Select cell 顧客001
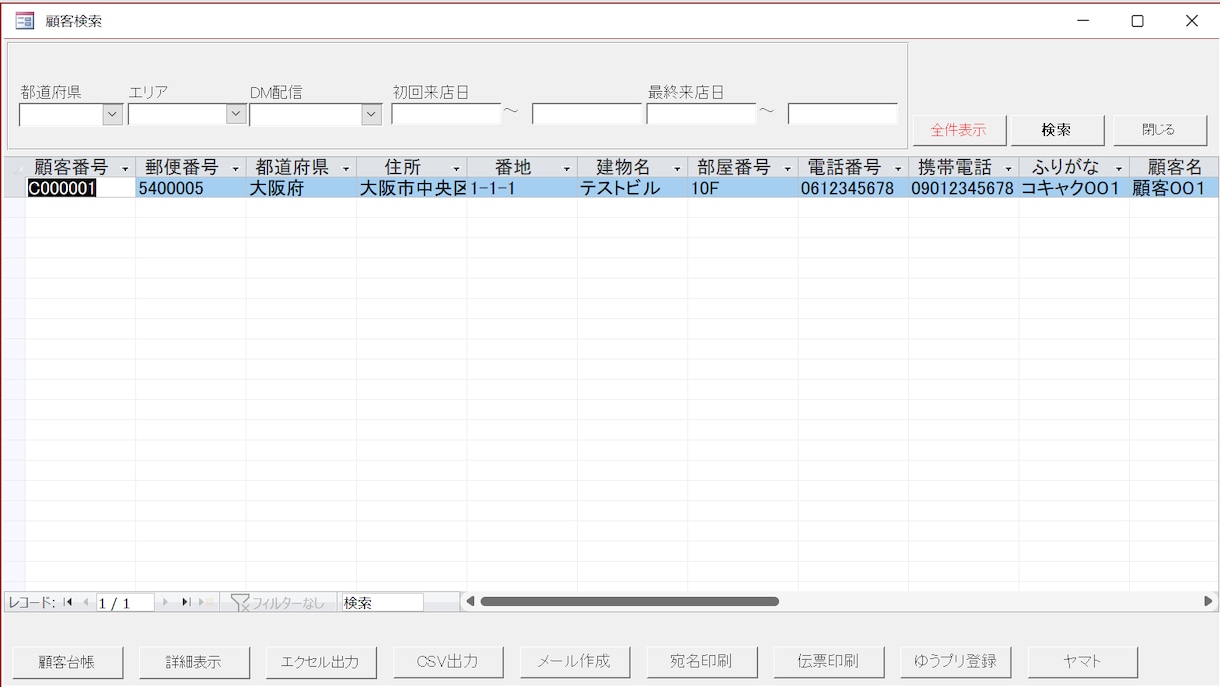1220x687 pixels. pos(1174,188)
